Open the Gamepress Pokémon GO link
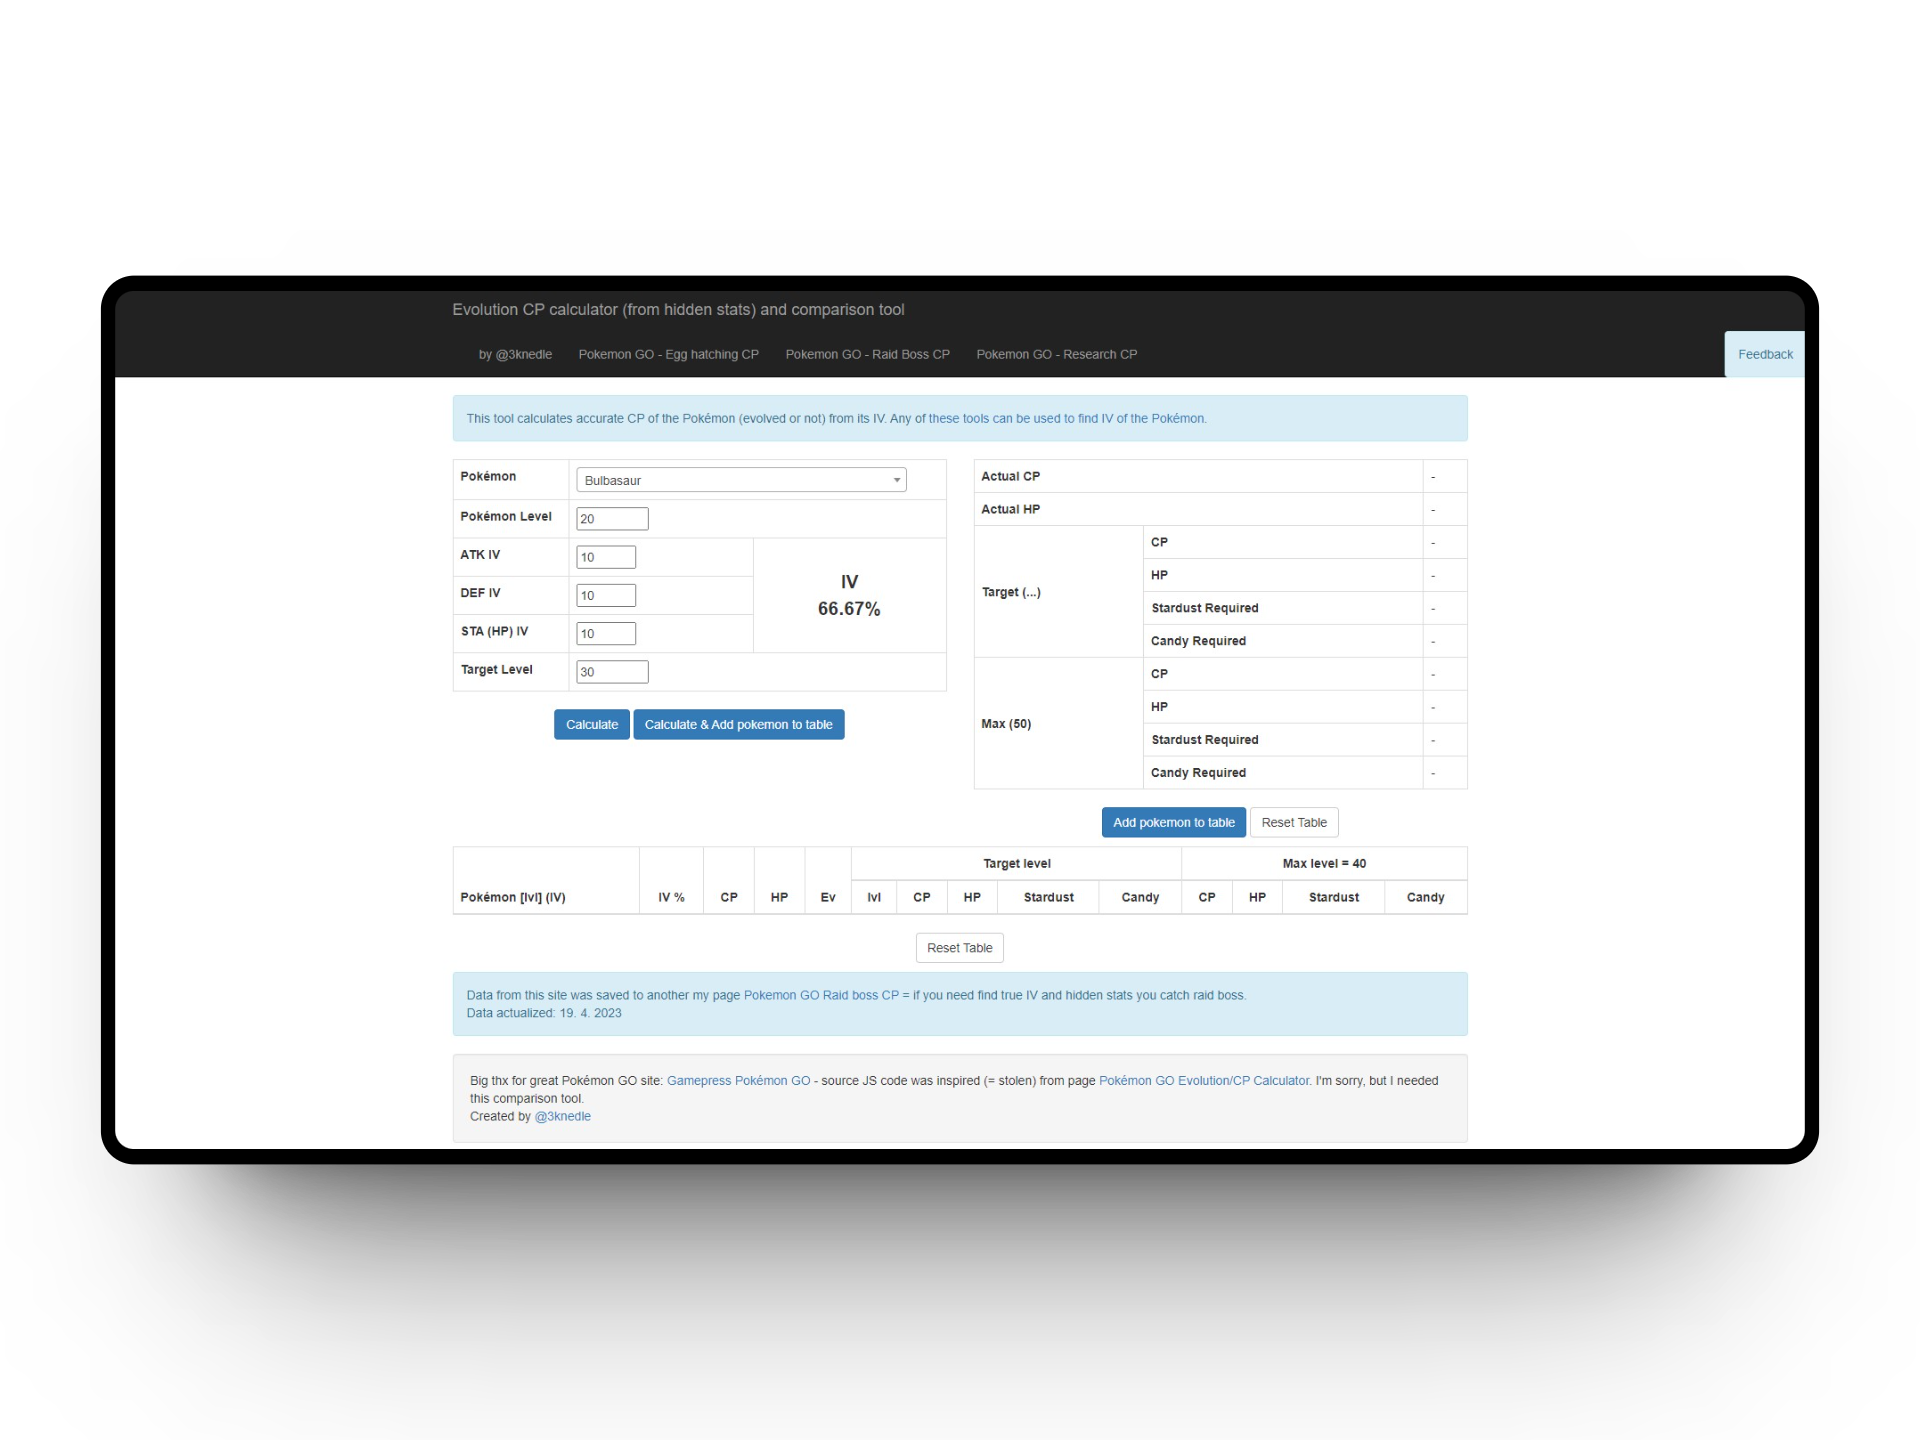 738,1081
